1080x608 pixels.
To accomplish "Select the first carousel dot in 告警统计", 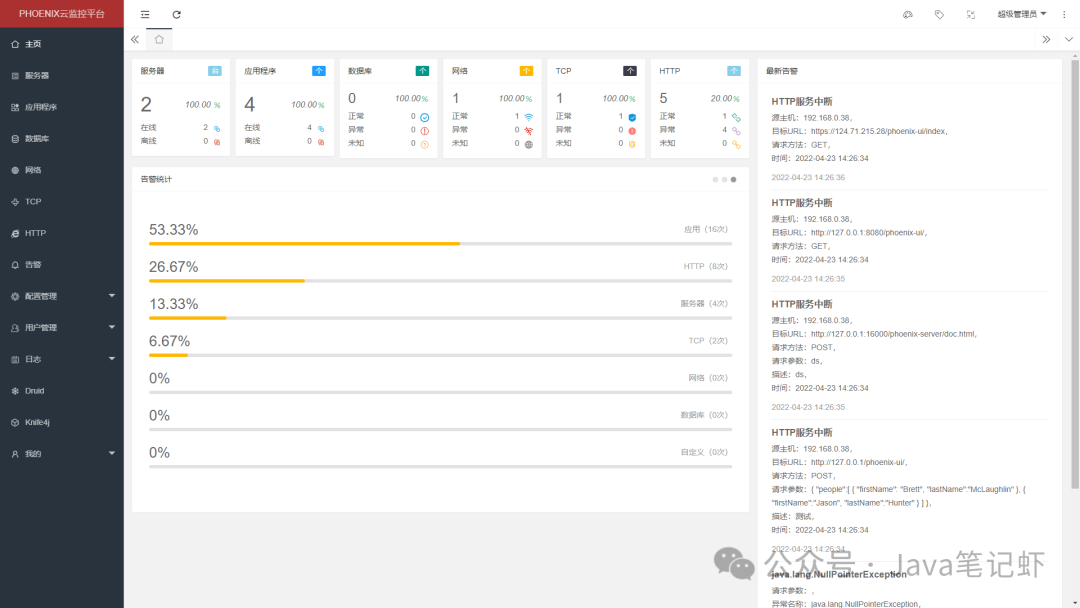I will (x=715, y=180).
